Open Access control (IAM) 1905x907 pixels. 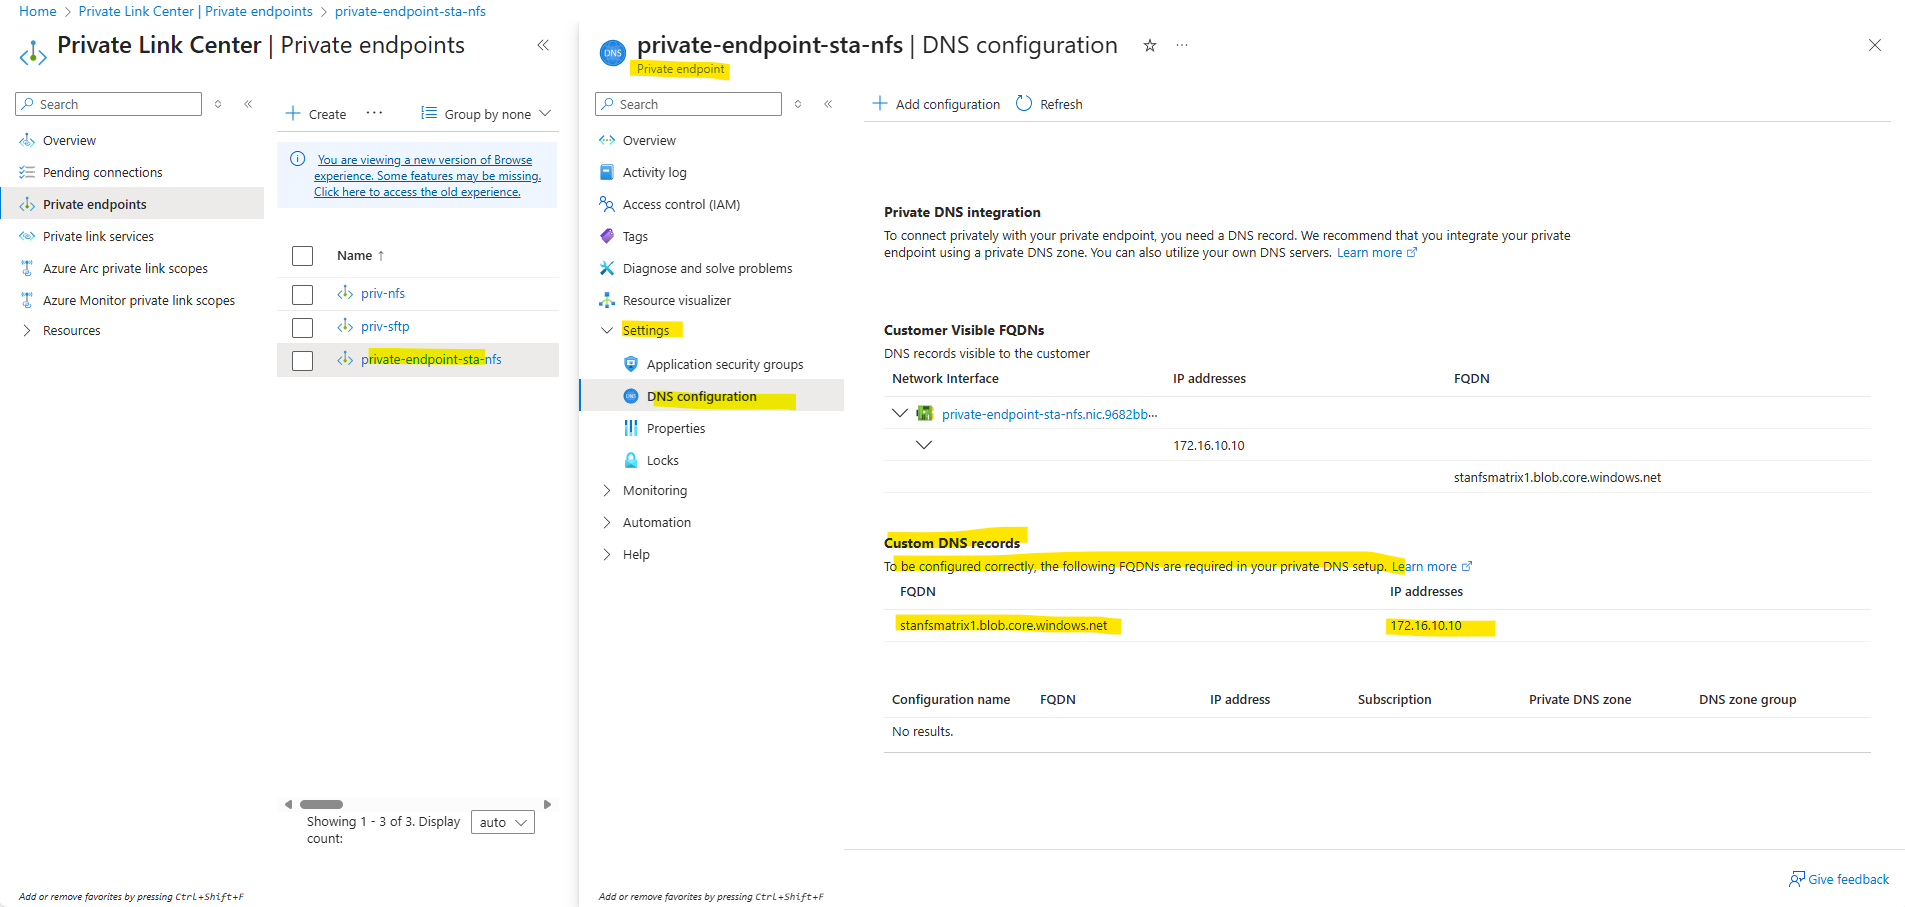[x=681, y=204]
